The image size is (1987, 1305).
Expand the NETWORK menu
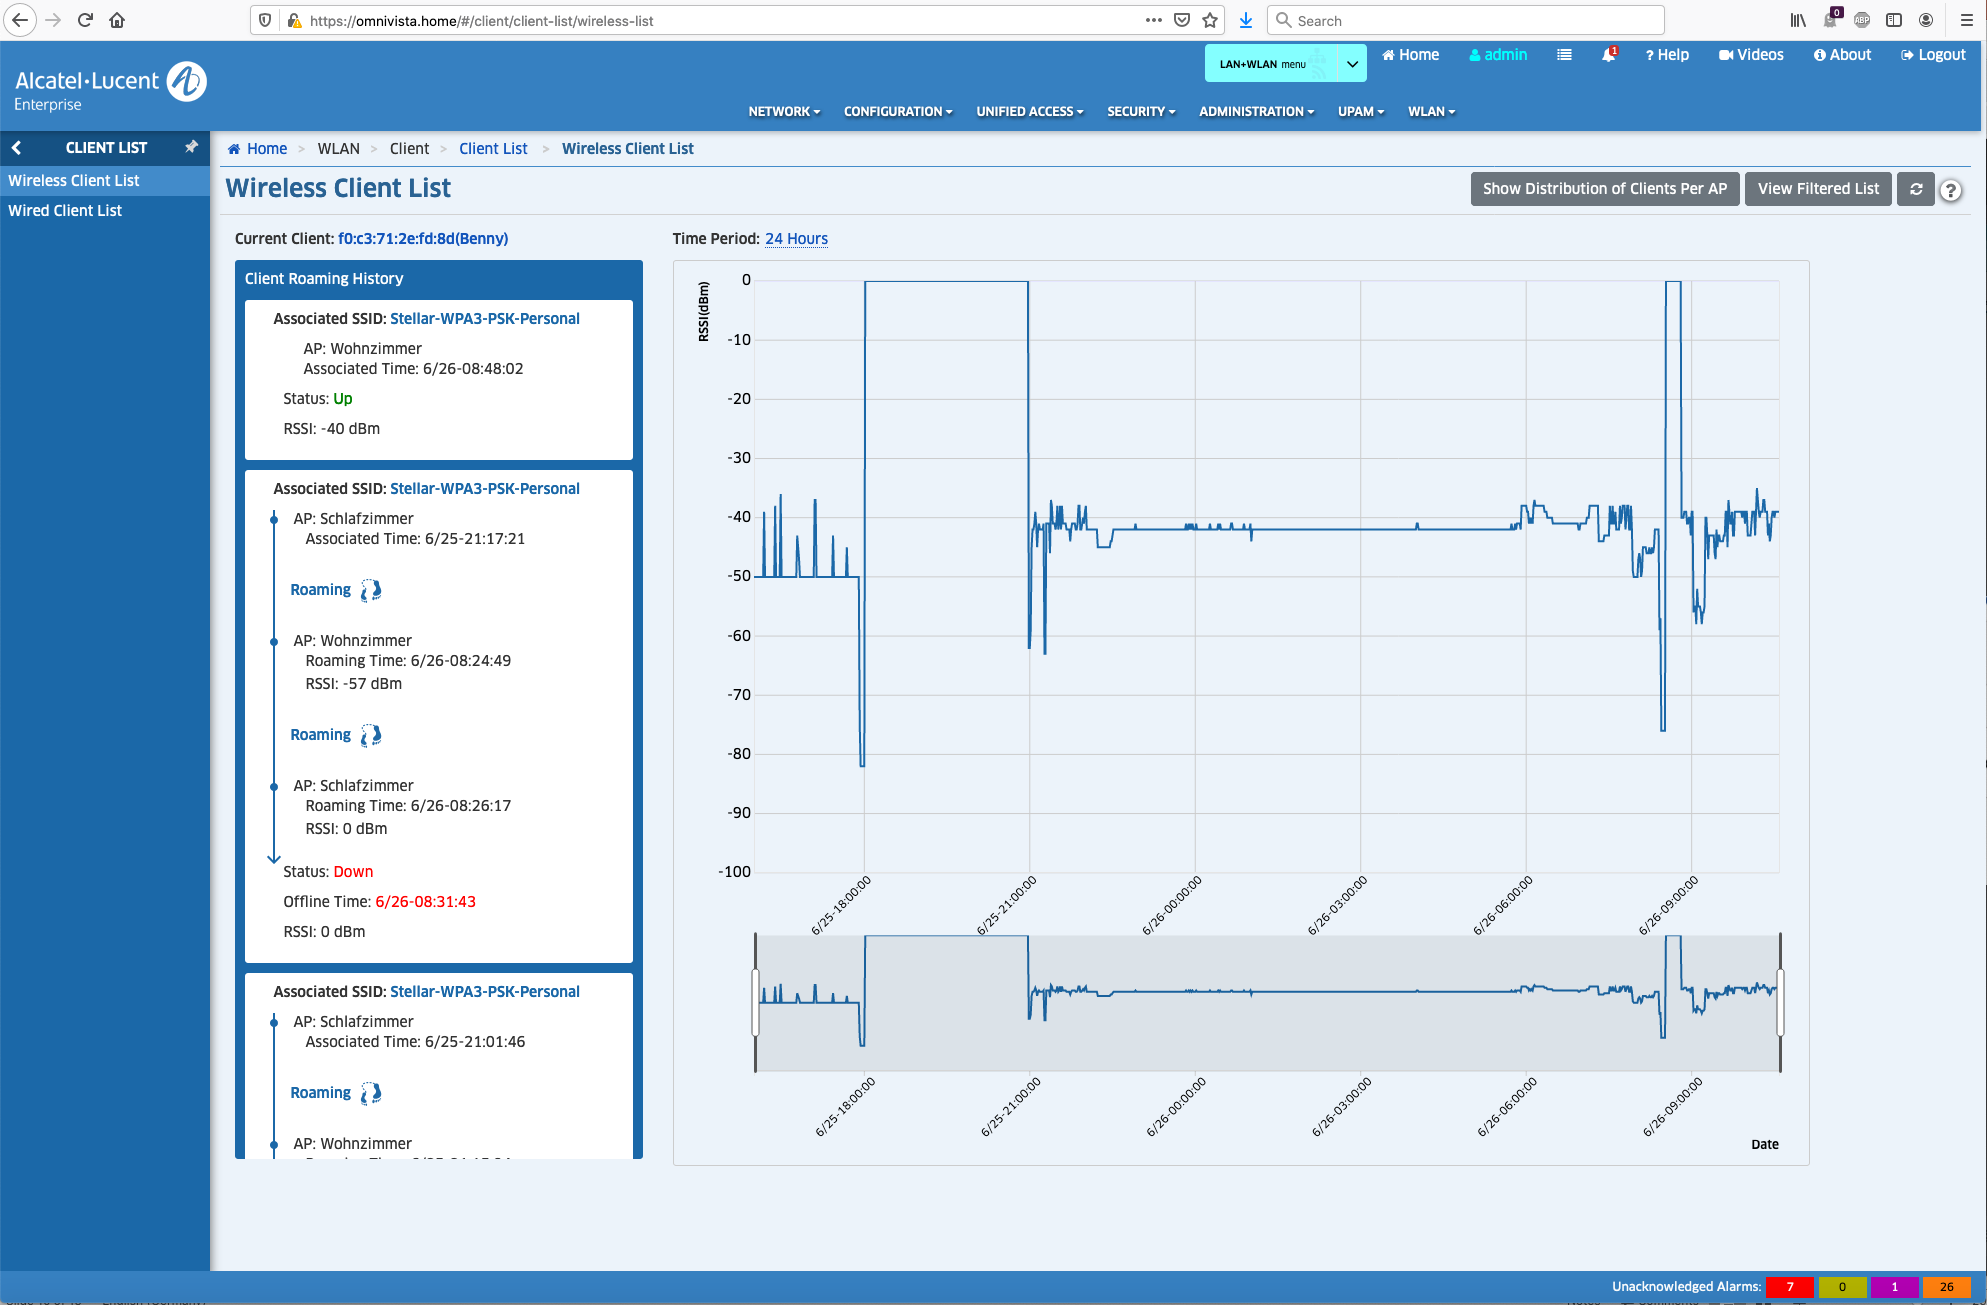784,111
